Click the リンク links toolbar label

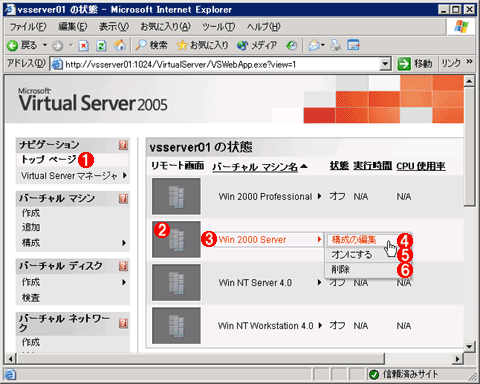pos(451,63)
